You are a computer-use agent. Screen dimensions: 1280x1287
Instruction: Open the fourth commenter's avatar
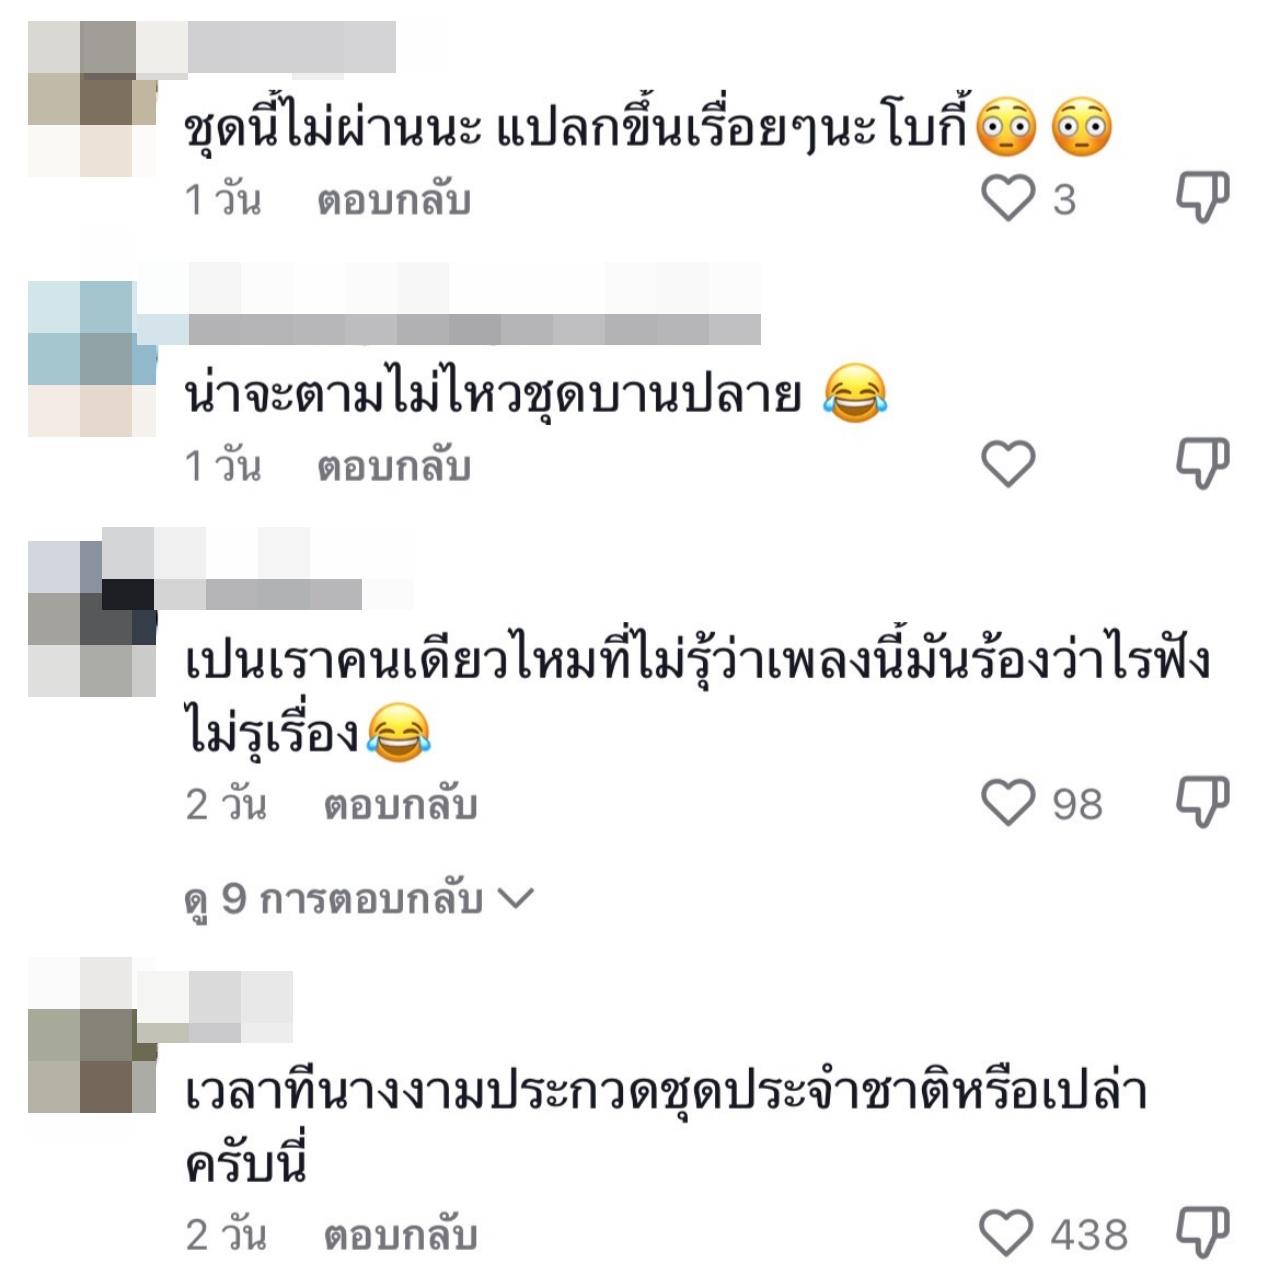(92, 1035)
